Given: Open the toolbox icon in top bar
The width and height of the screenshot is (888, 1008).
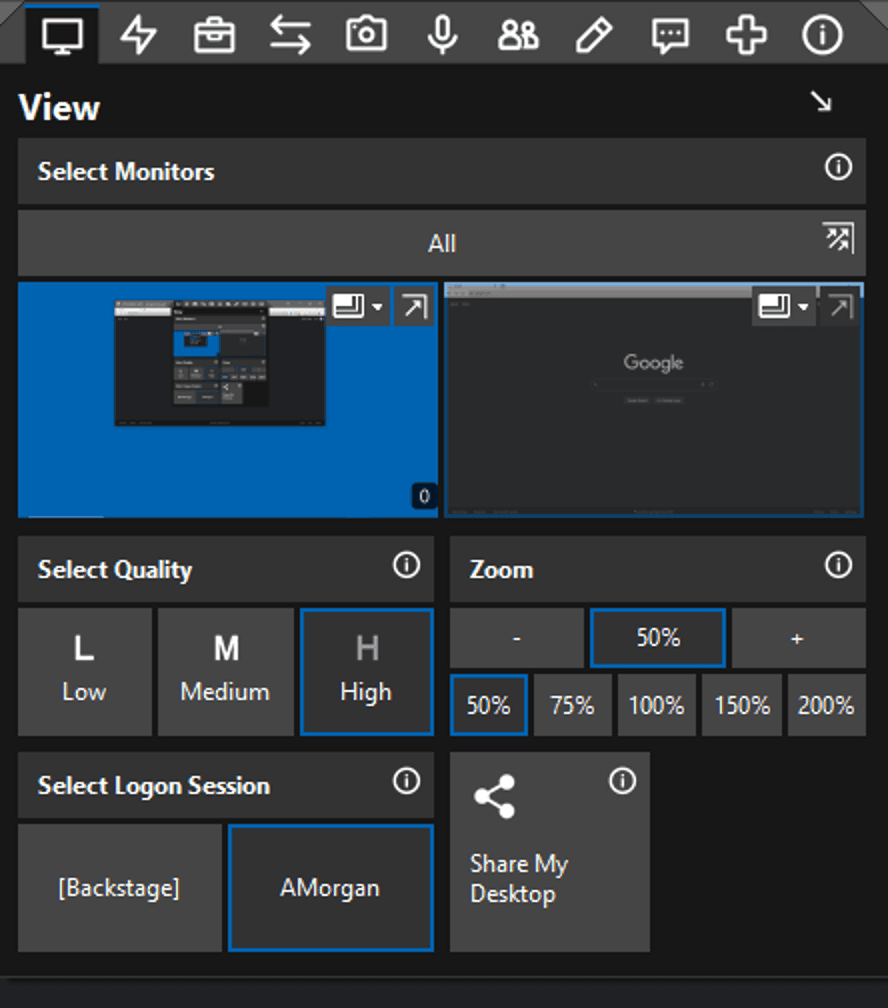Looking at the screenshot, I should tap(215, 35).
